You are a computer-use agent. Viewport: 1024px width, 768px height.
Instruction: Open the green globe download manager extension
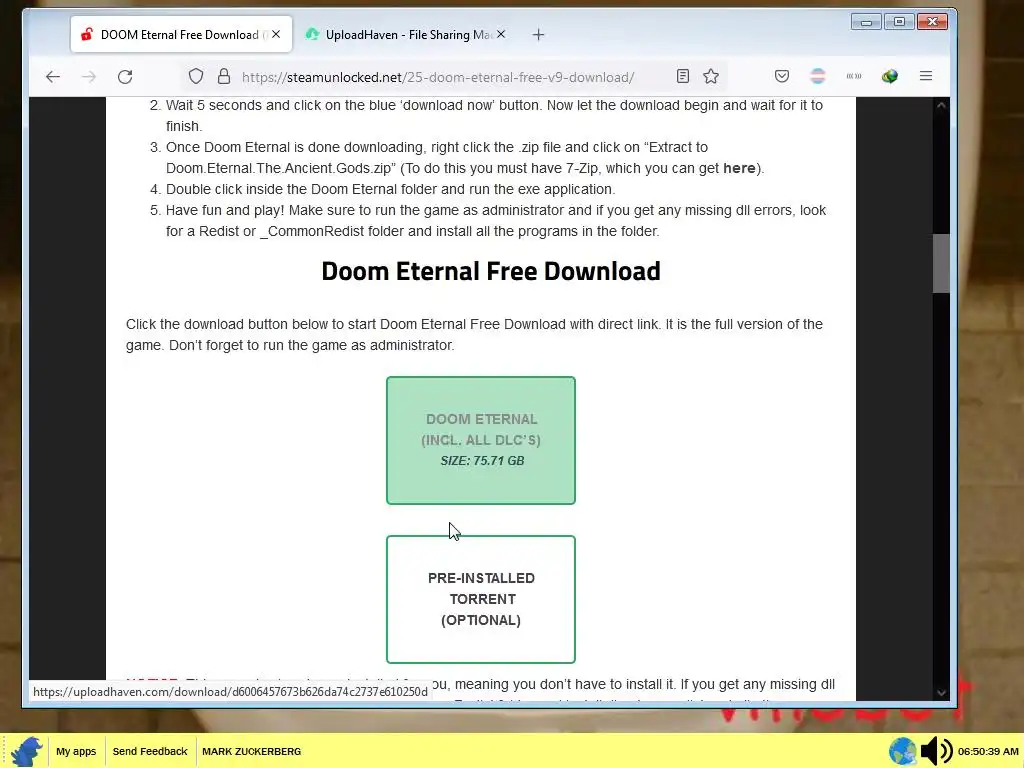889,76
